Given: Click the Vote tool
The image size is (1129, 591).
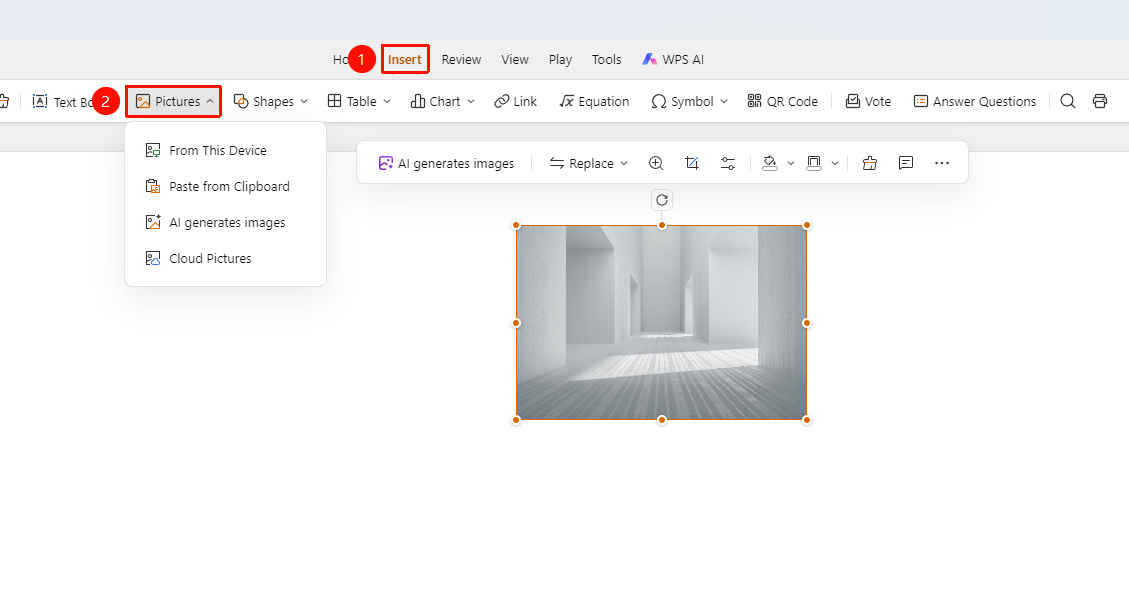Looking at the screenshot, I should click(868, 101).
